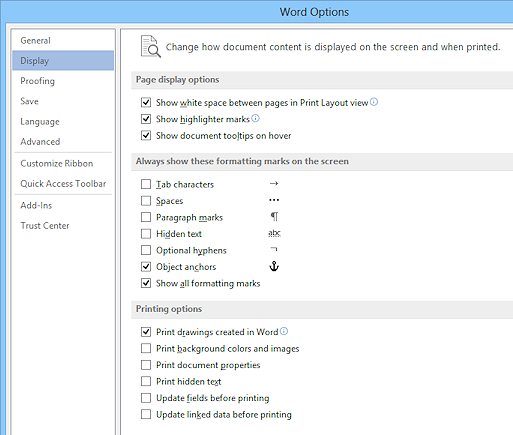Viewport: 513px width, 435px height.
Task: Click info icon next to Show highlighter marks
Action: [255, 118]
